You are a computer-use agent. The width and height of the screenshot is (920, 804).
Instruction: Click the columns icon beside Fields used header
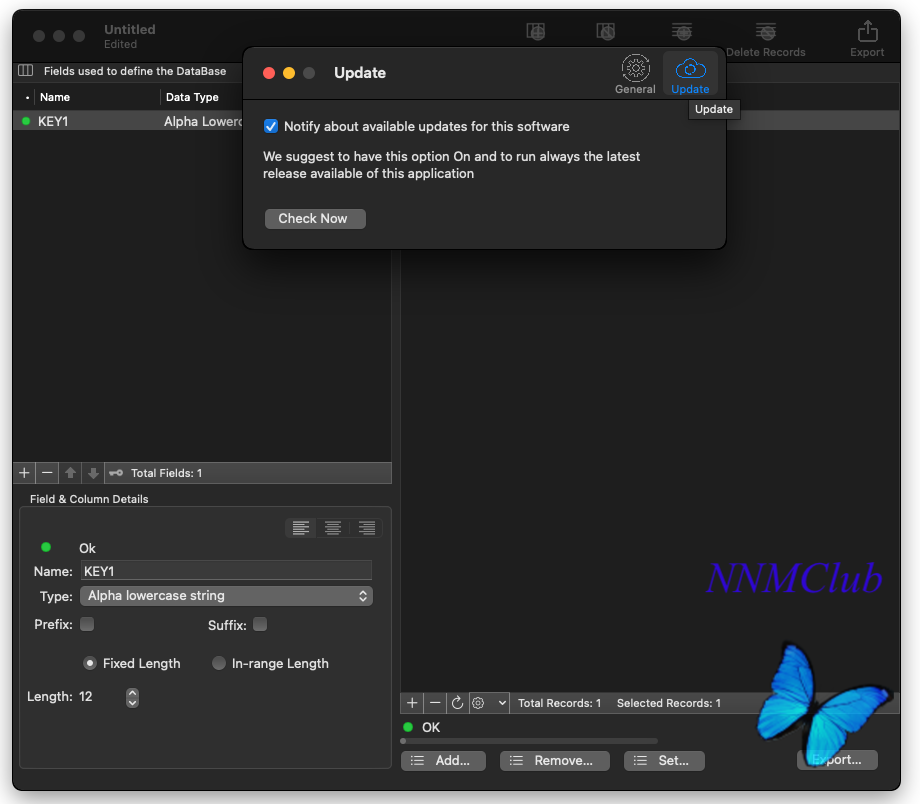(x=25, y=70)
